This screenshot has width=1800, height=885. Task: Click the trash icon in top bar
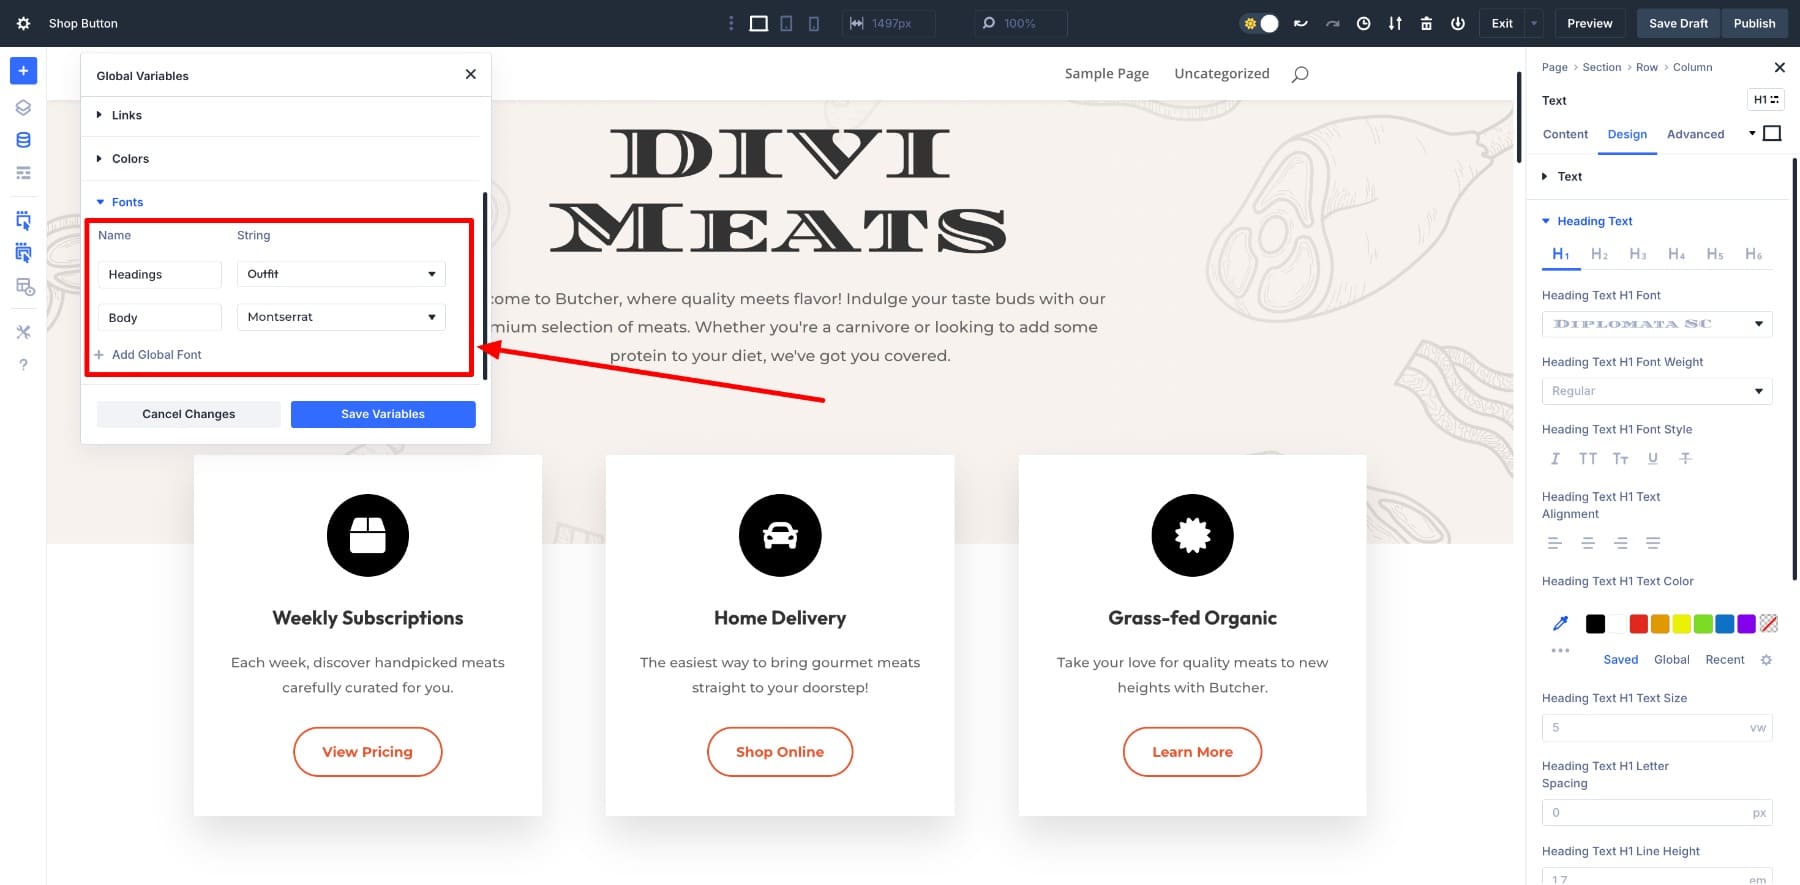(1426, 23)
